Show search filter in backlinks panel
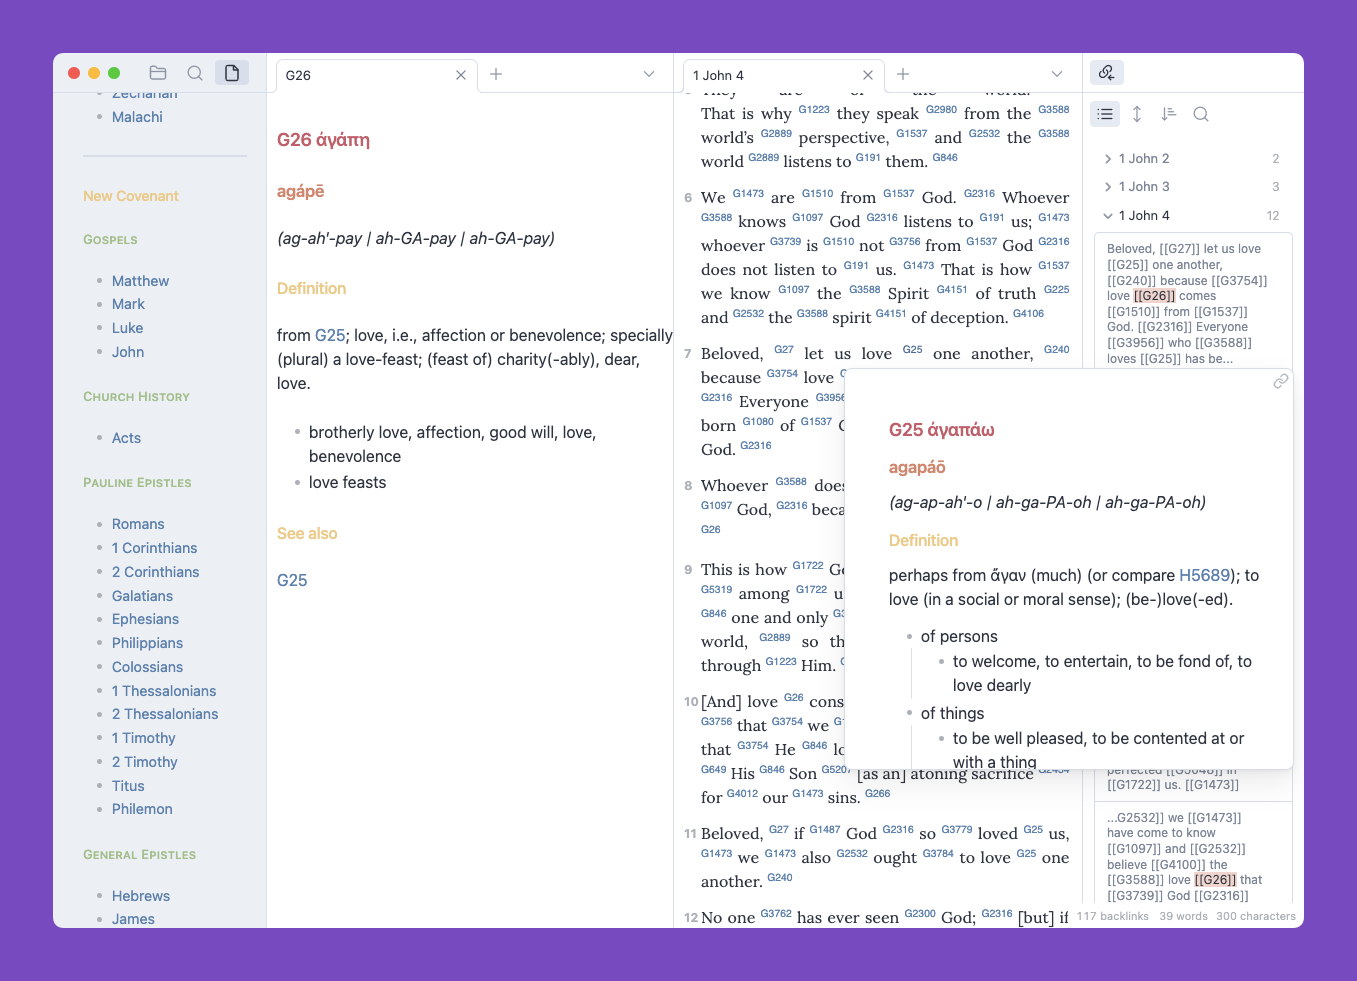 (x=1201, y=114)
